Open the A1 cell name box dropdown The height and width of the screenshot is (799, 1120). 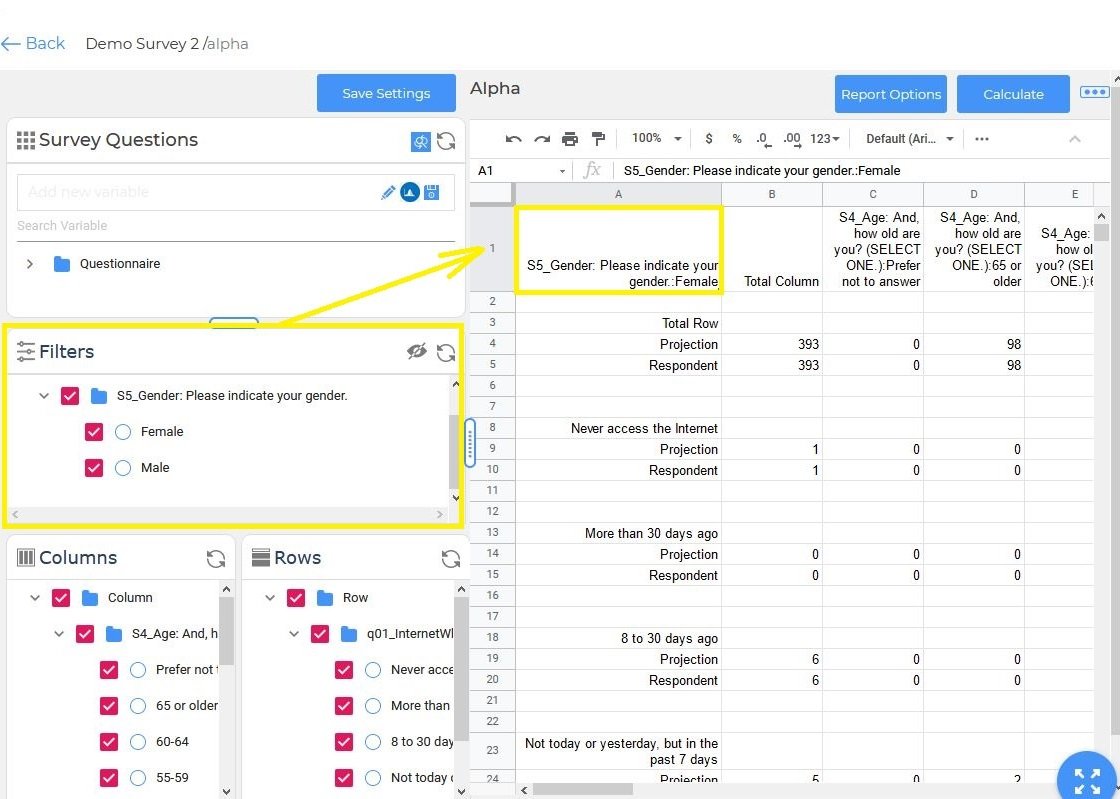[562, 171]
